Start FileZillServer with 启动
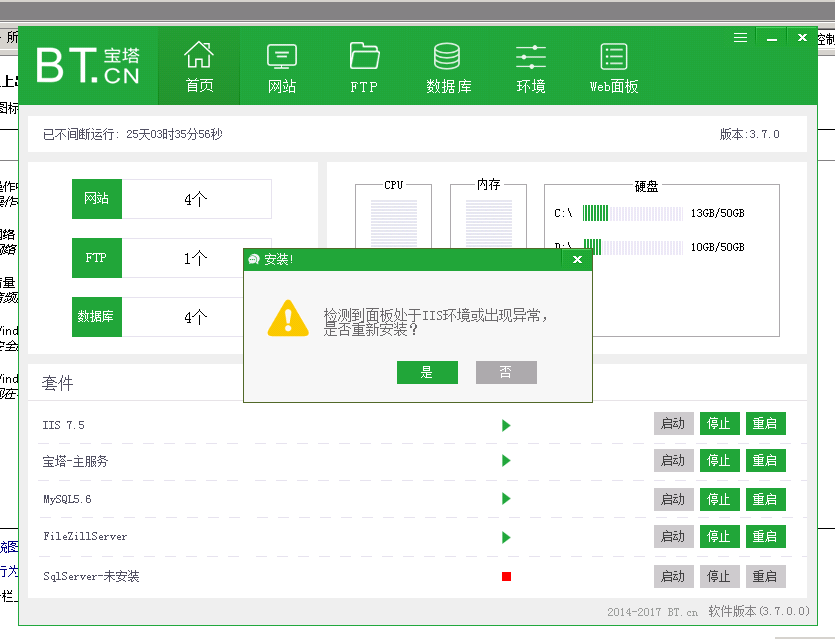The image size is (835, 639). coord(674,537)
